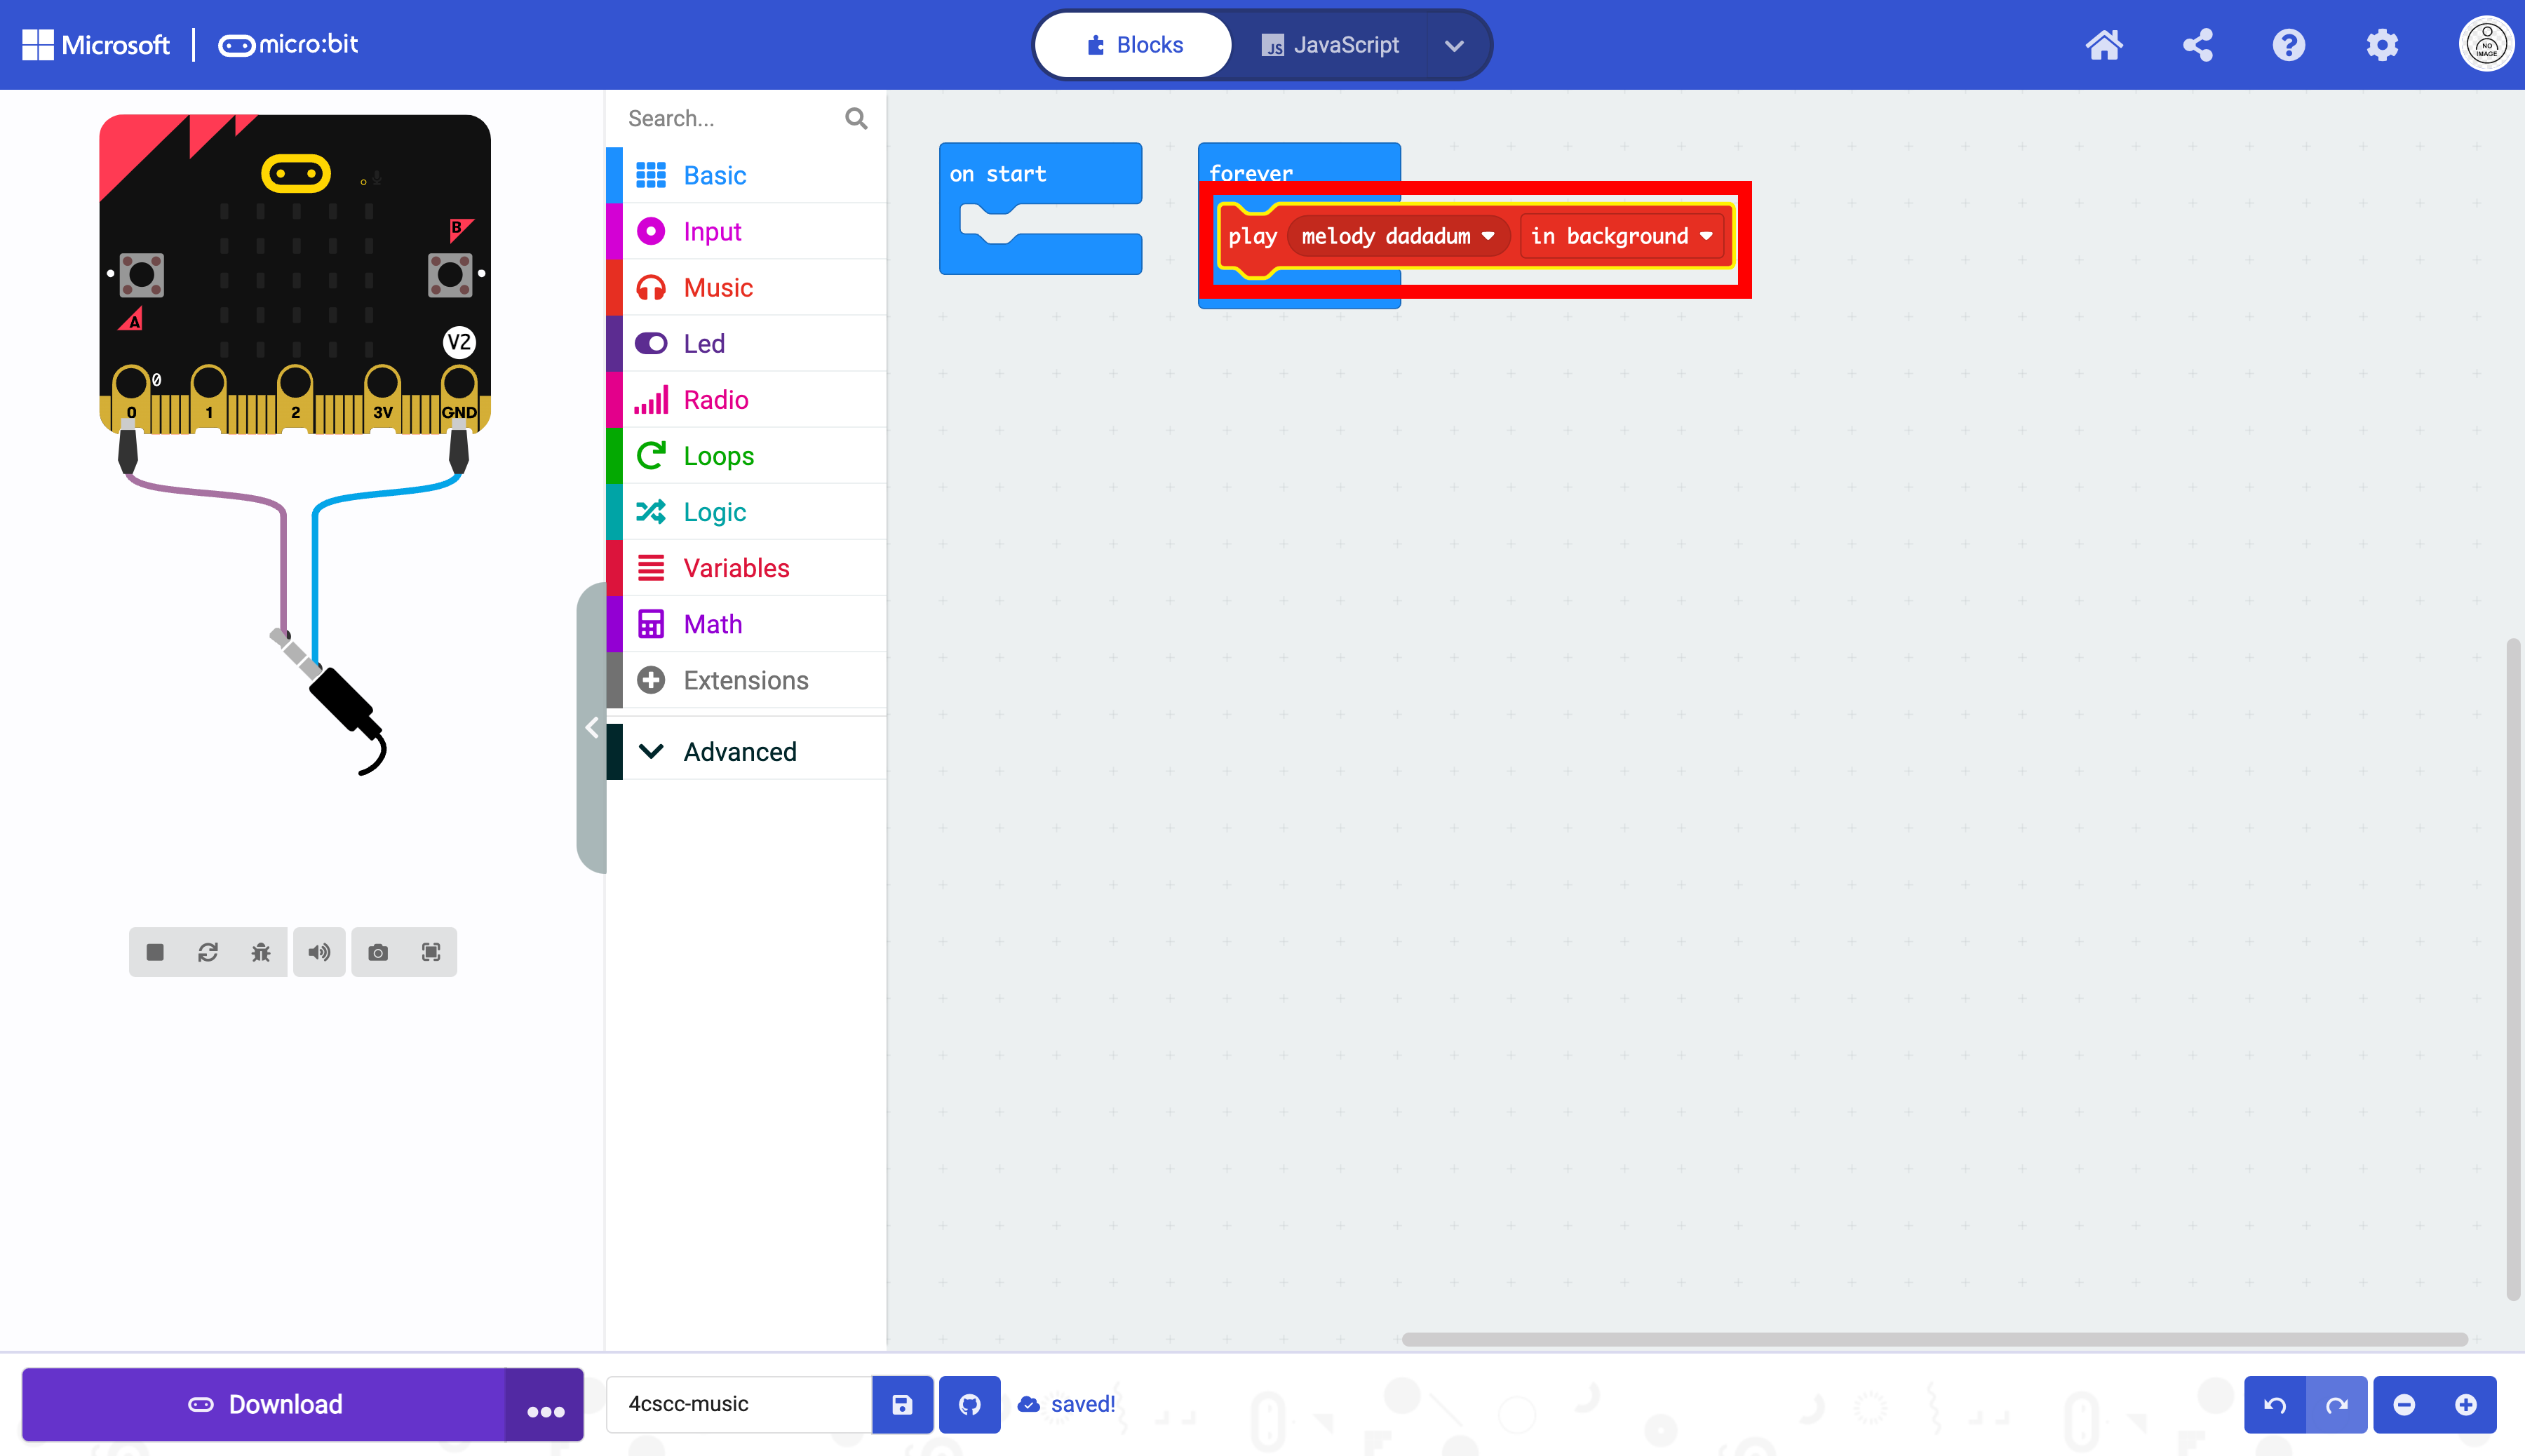Open the Help menu question icon
Screen dimensions: 2525x1456
pyautogui.click(x=2288, y=45)
